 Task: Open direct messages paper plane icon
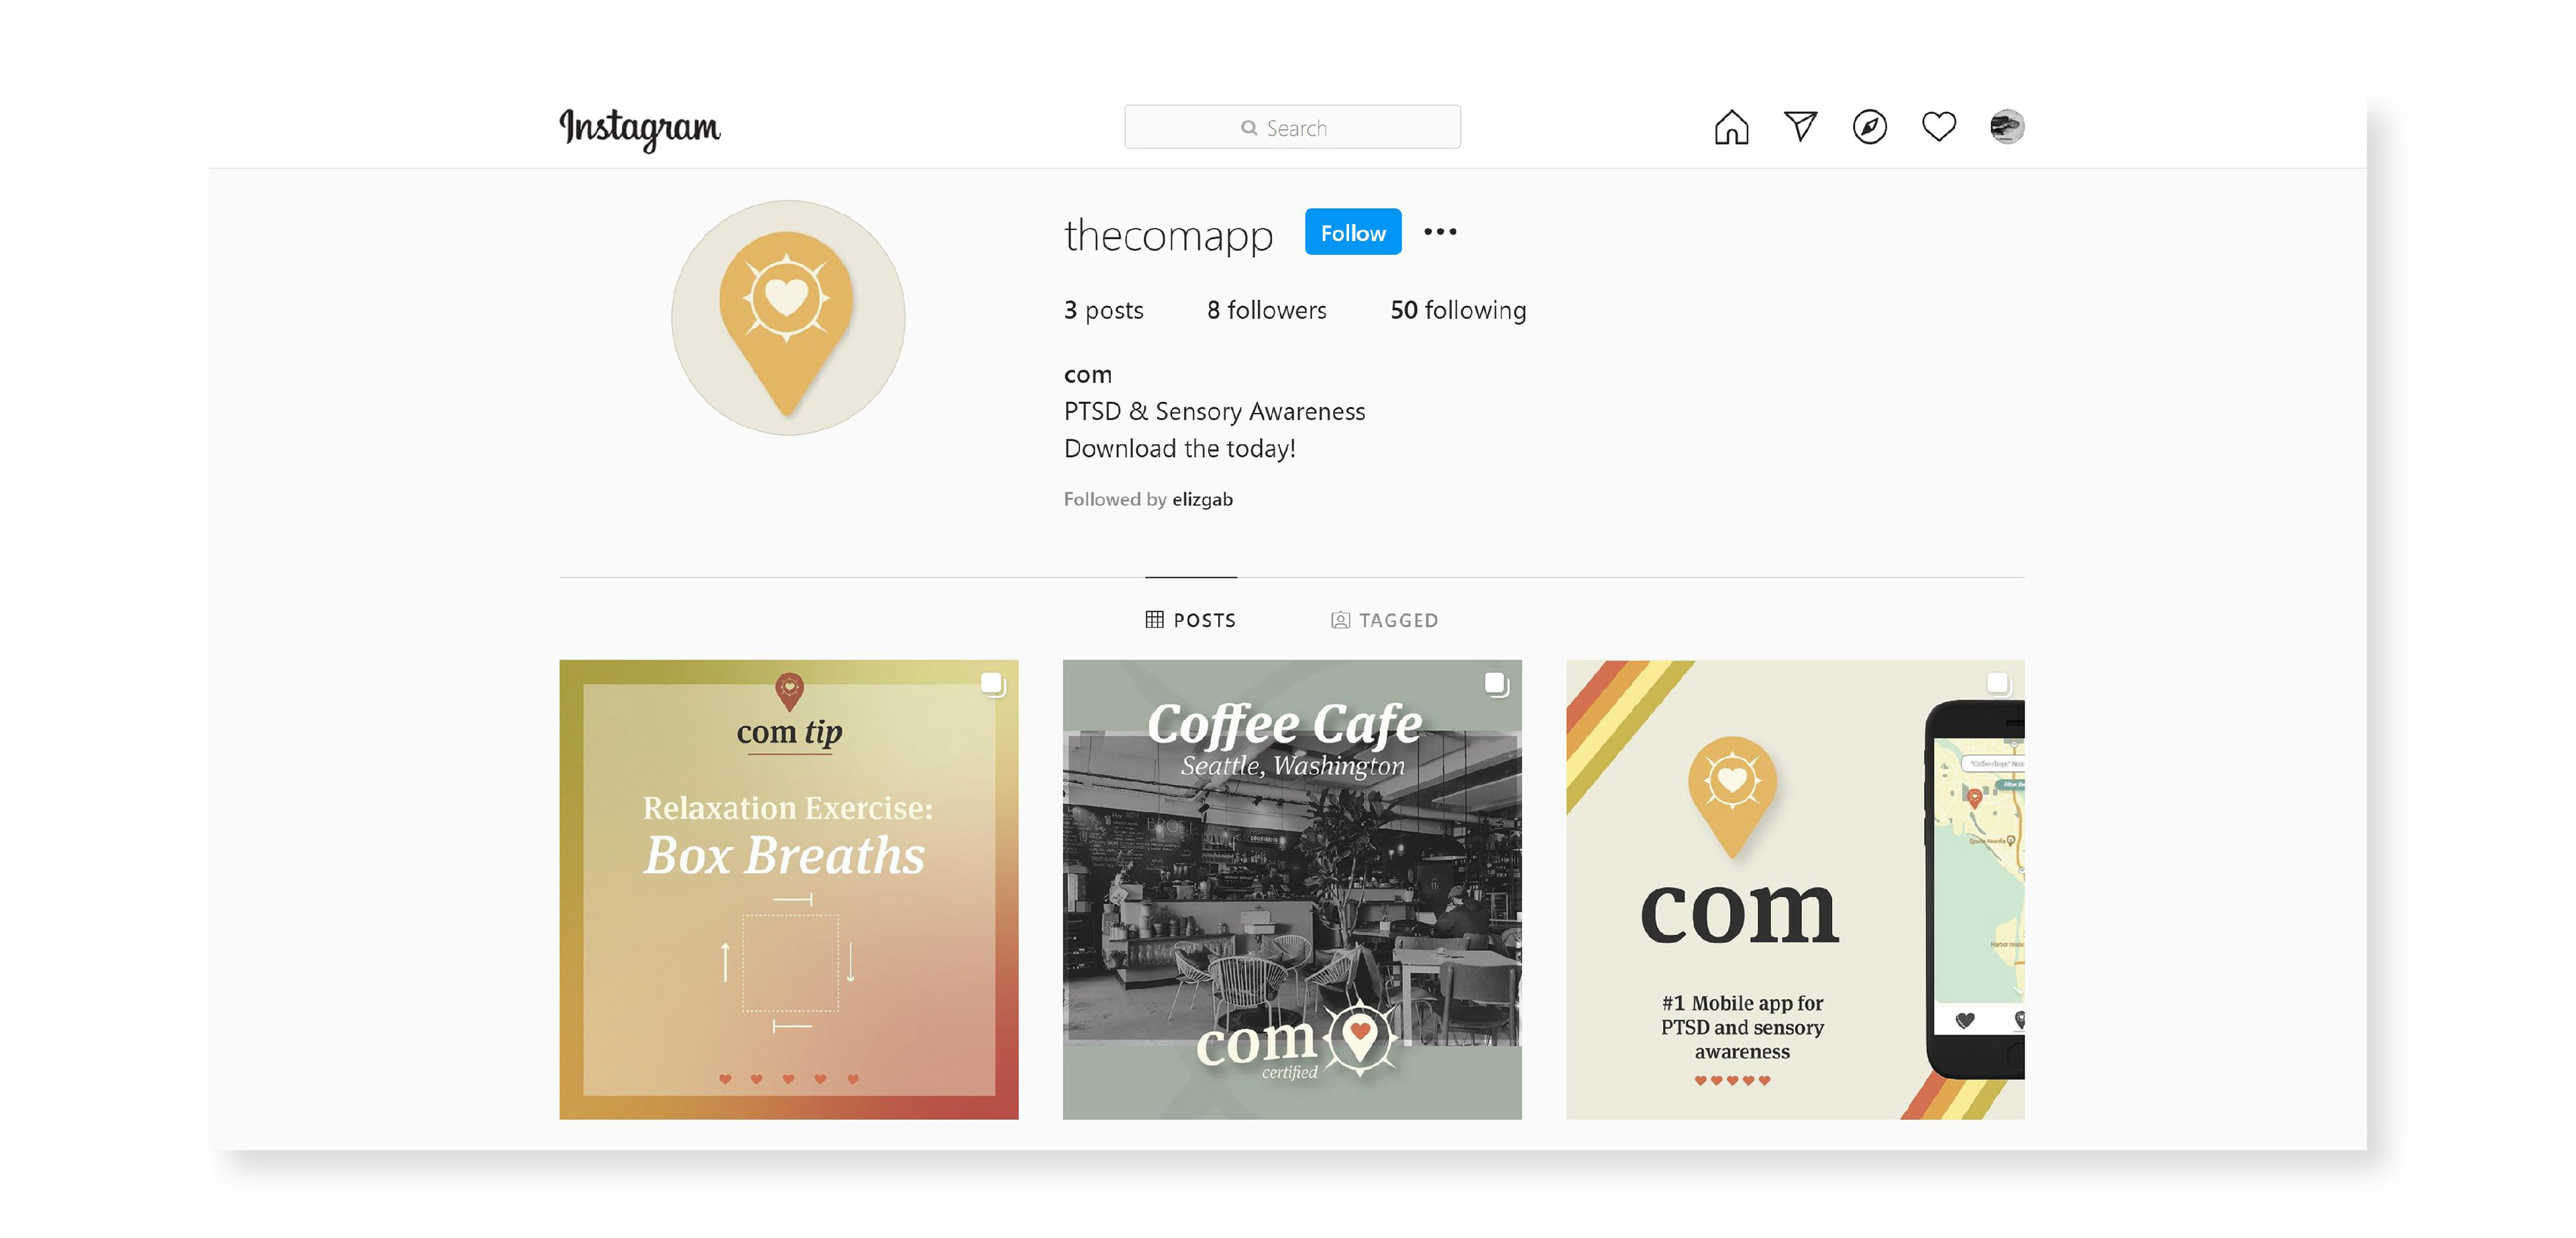click(x=1800, y=126)
